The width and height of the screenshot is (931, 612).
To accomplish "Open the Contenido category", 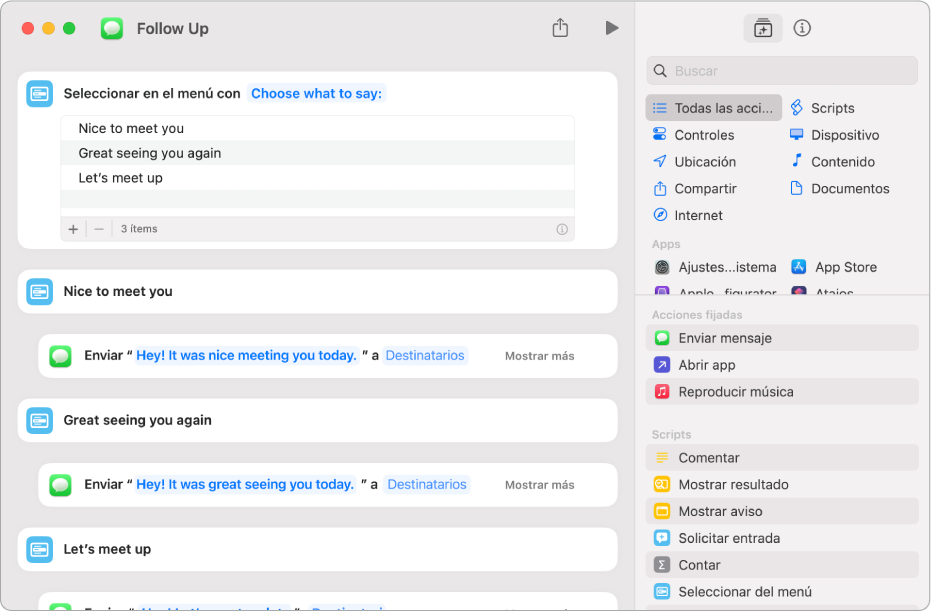I will (x=832, y=161).
